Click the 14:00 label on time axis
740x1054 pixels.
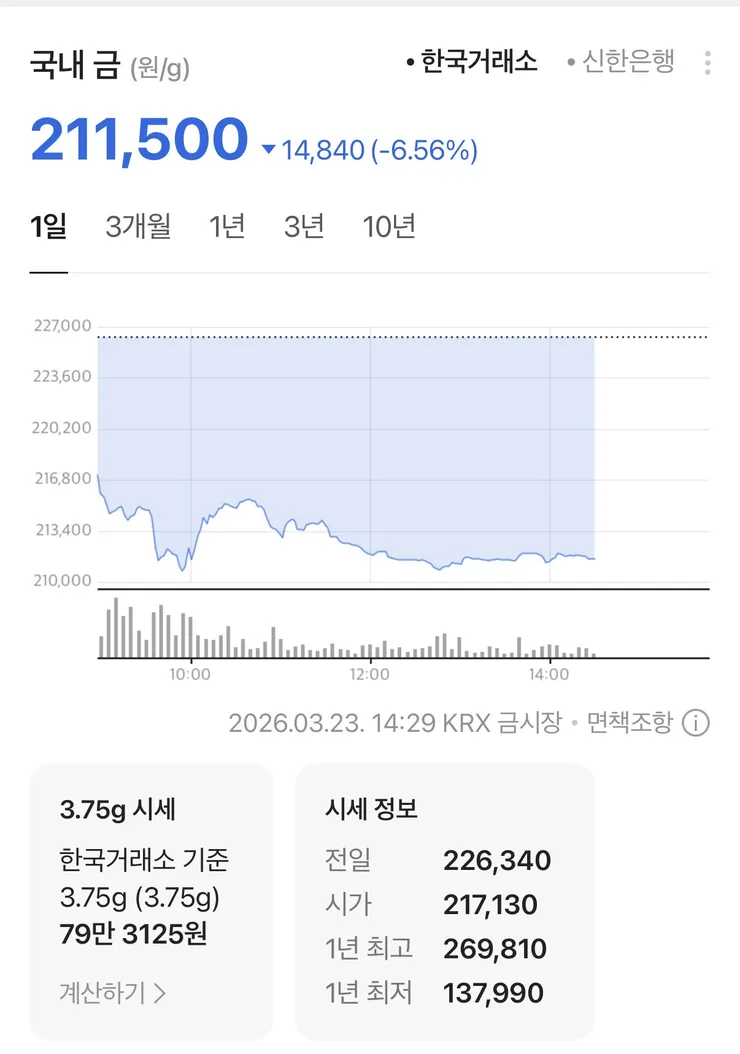click(x=550, y=675)
